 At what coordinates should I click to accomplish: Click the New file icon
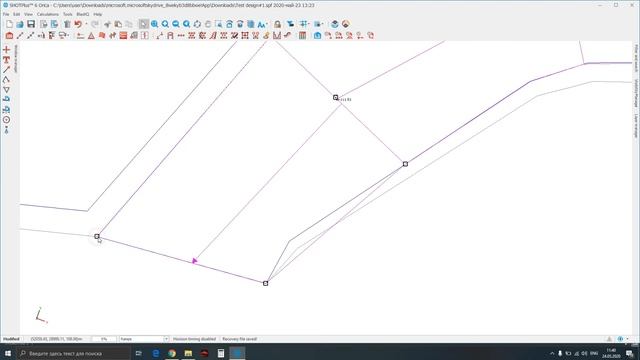pyautogui.click(x=9, y=24)
